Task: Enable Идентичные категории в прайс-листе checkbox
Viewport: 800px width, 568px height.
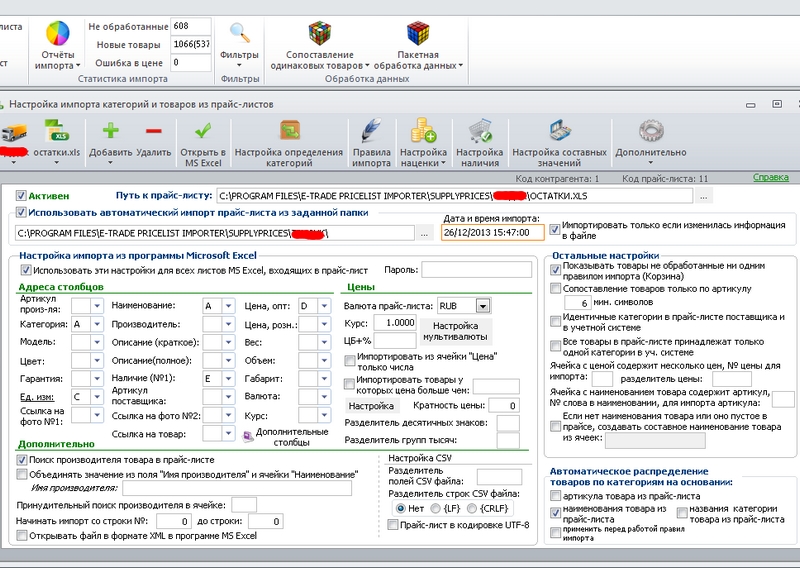Action: coord(556,322)
